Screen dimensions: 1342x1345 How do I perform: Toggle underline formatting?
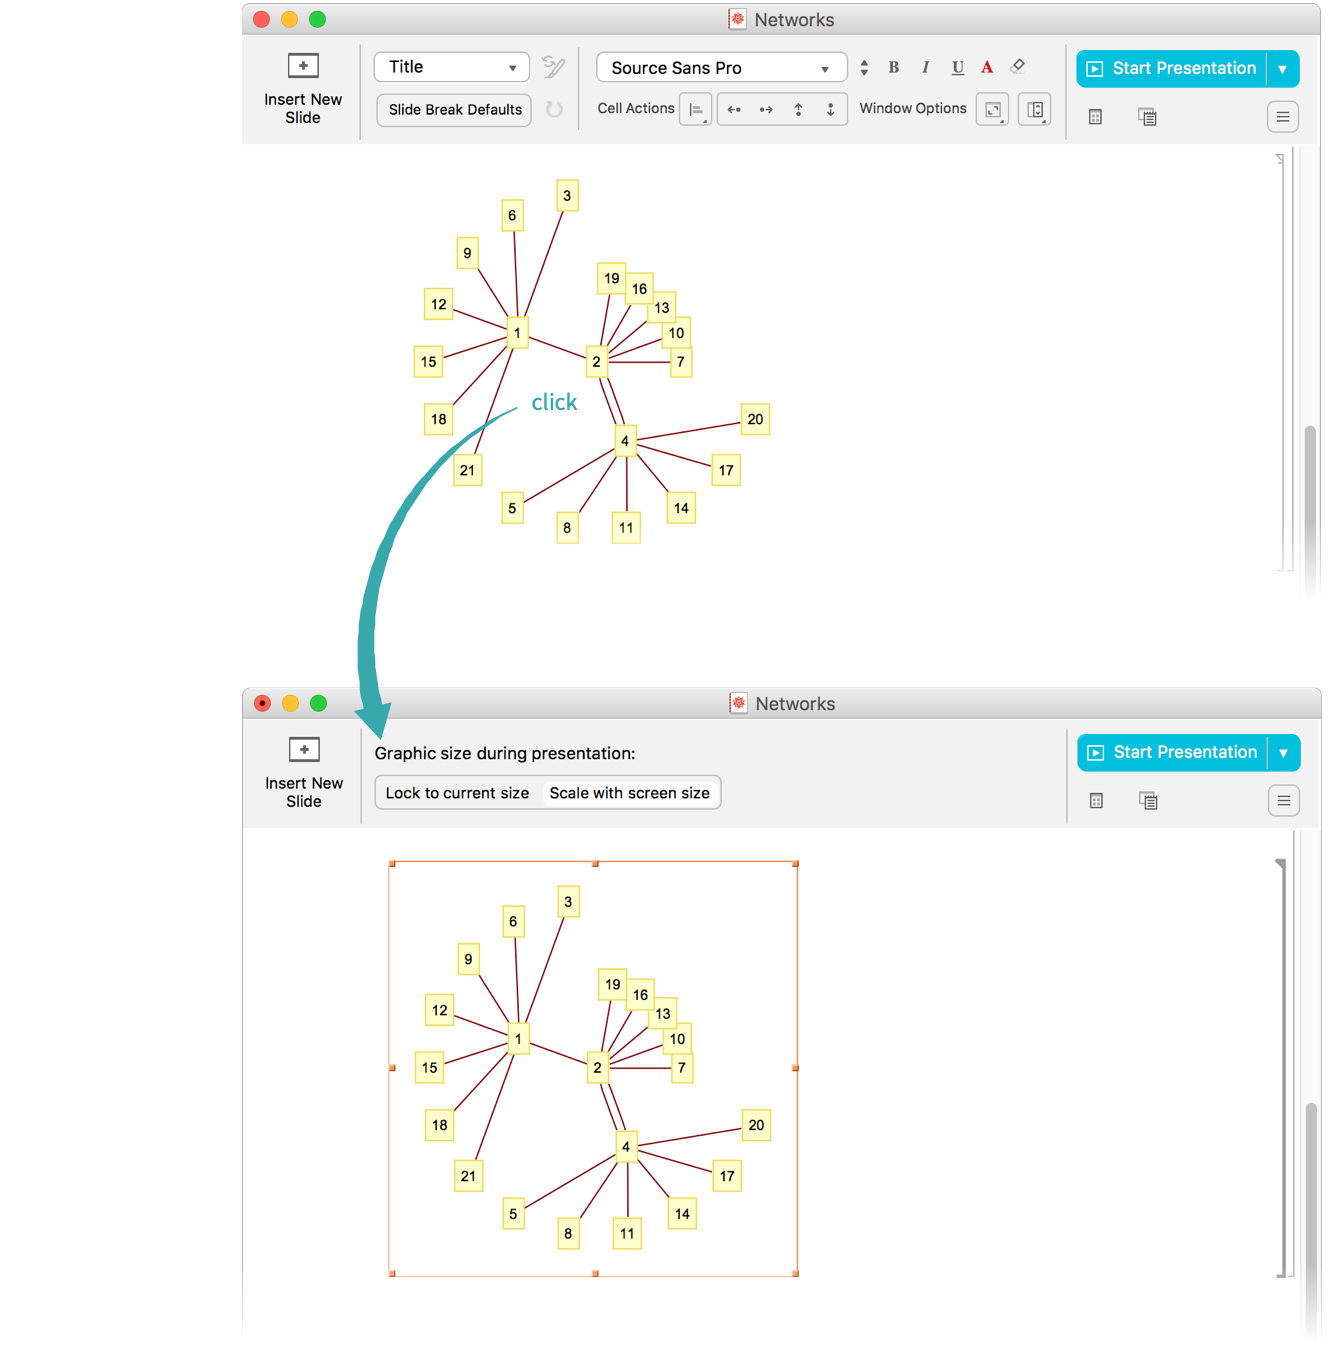[x=958, y=67]
